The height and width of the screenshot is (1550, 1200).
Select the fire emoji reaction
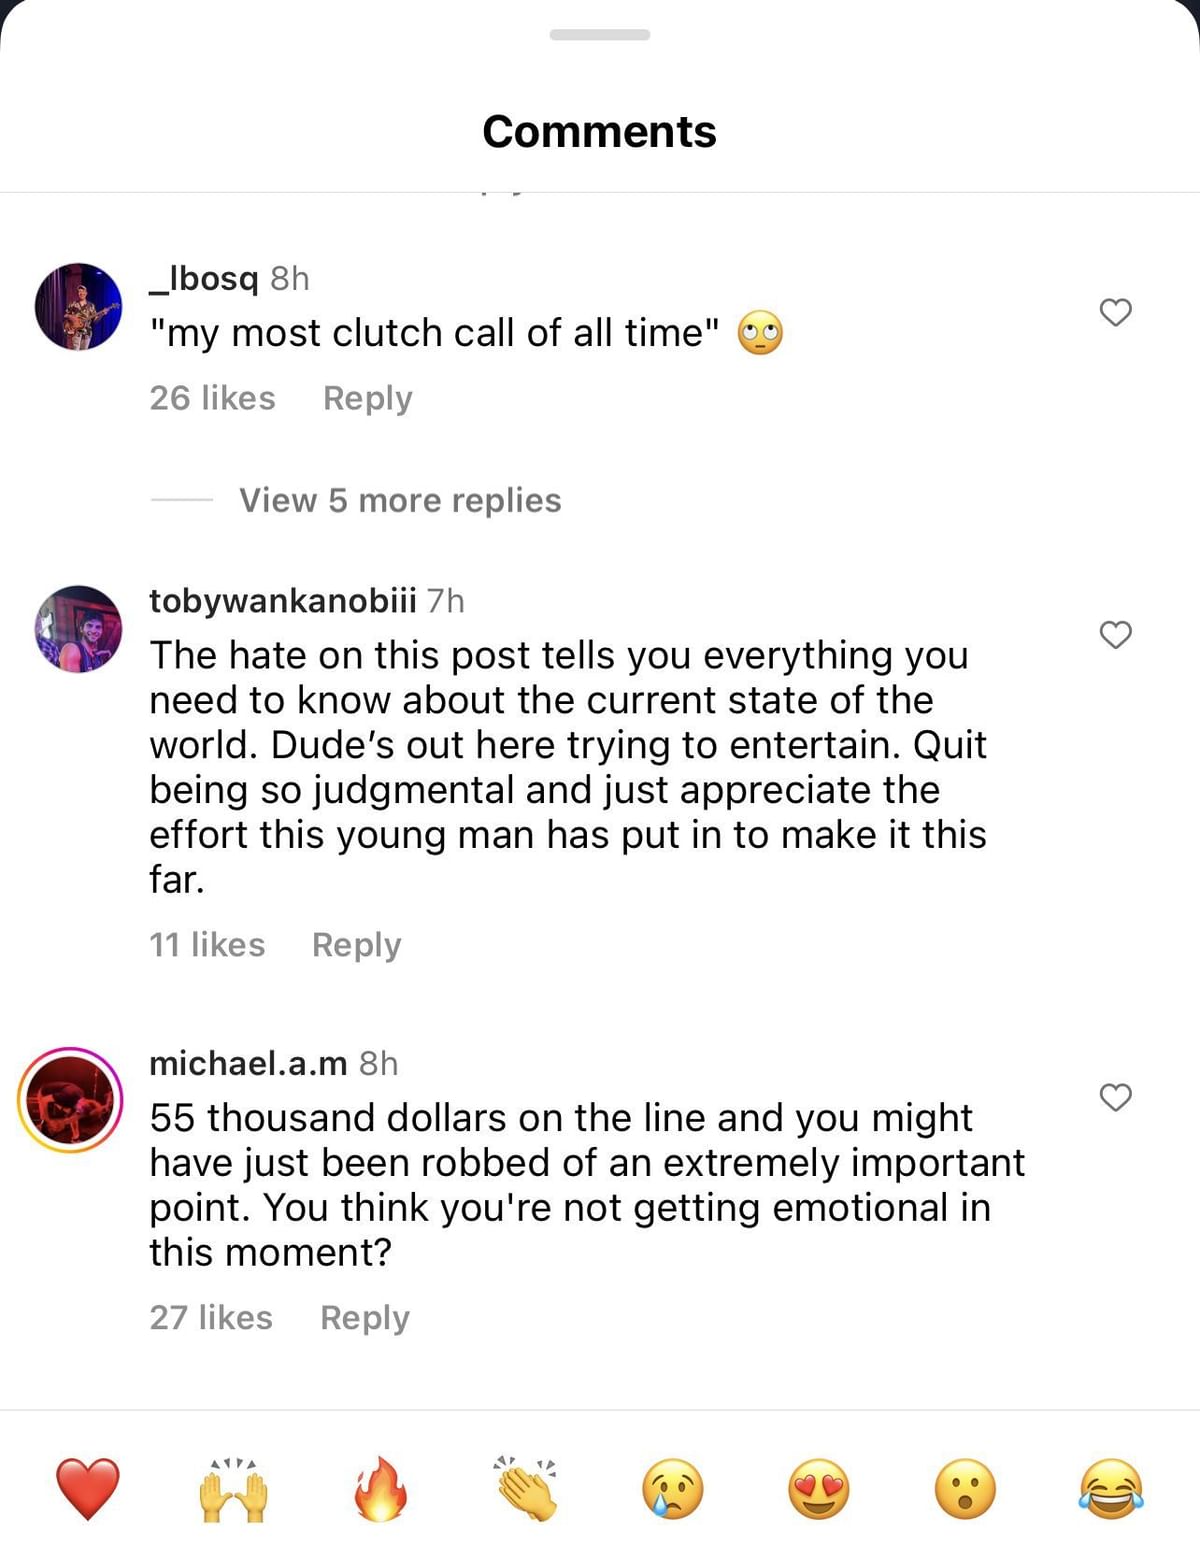[378, 1489]
